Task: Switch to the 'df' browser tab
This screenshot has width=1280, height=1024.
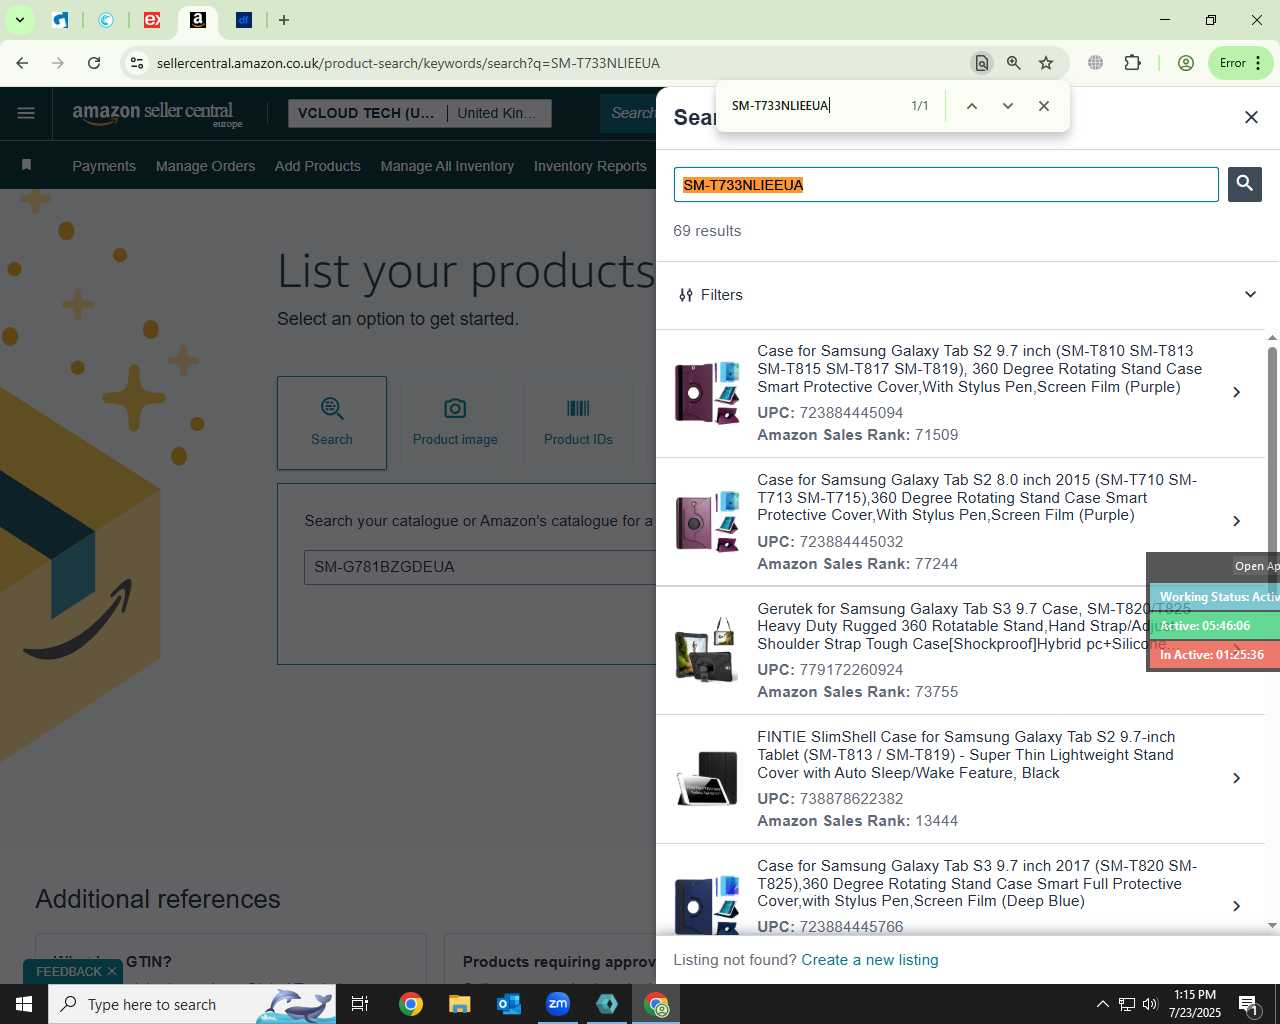Action: (x=244, y=20)
